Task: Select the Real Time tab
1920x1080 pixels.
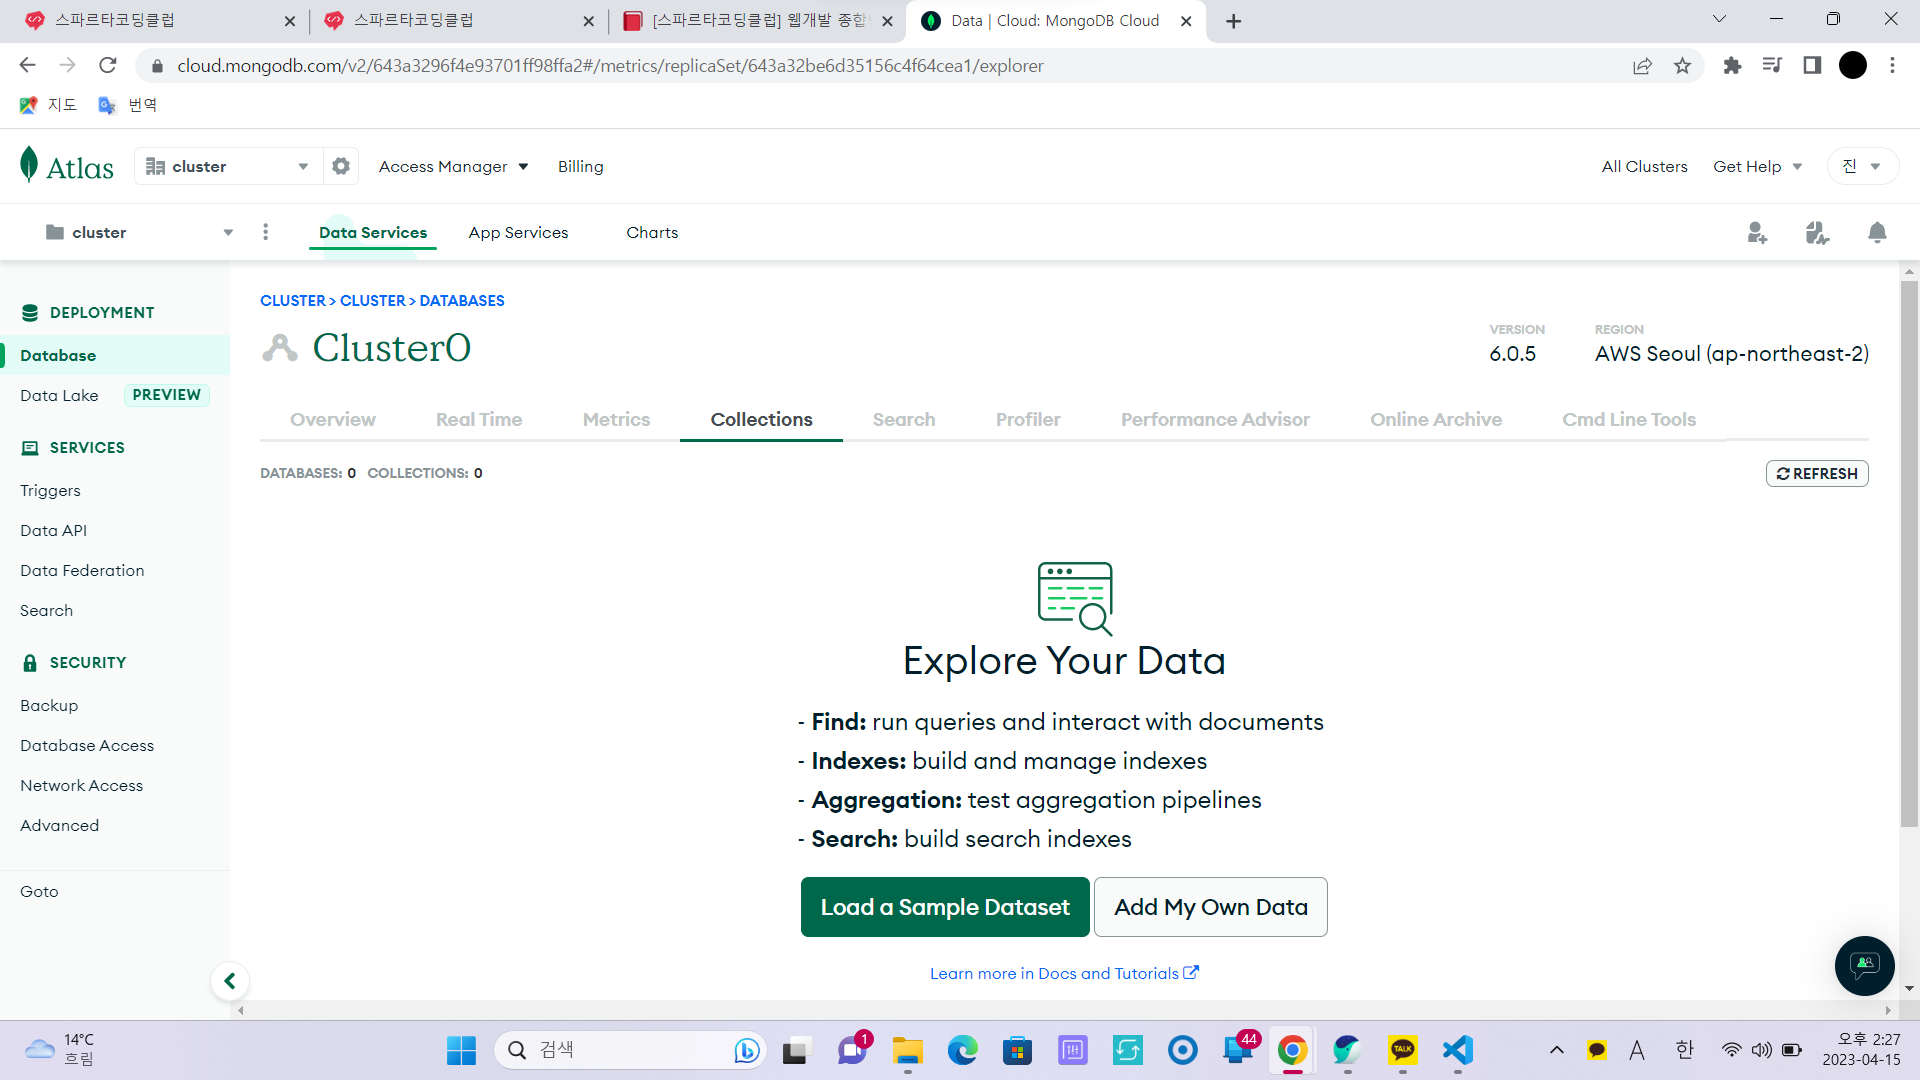Action: (479, 419)
